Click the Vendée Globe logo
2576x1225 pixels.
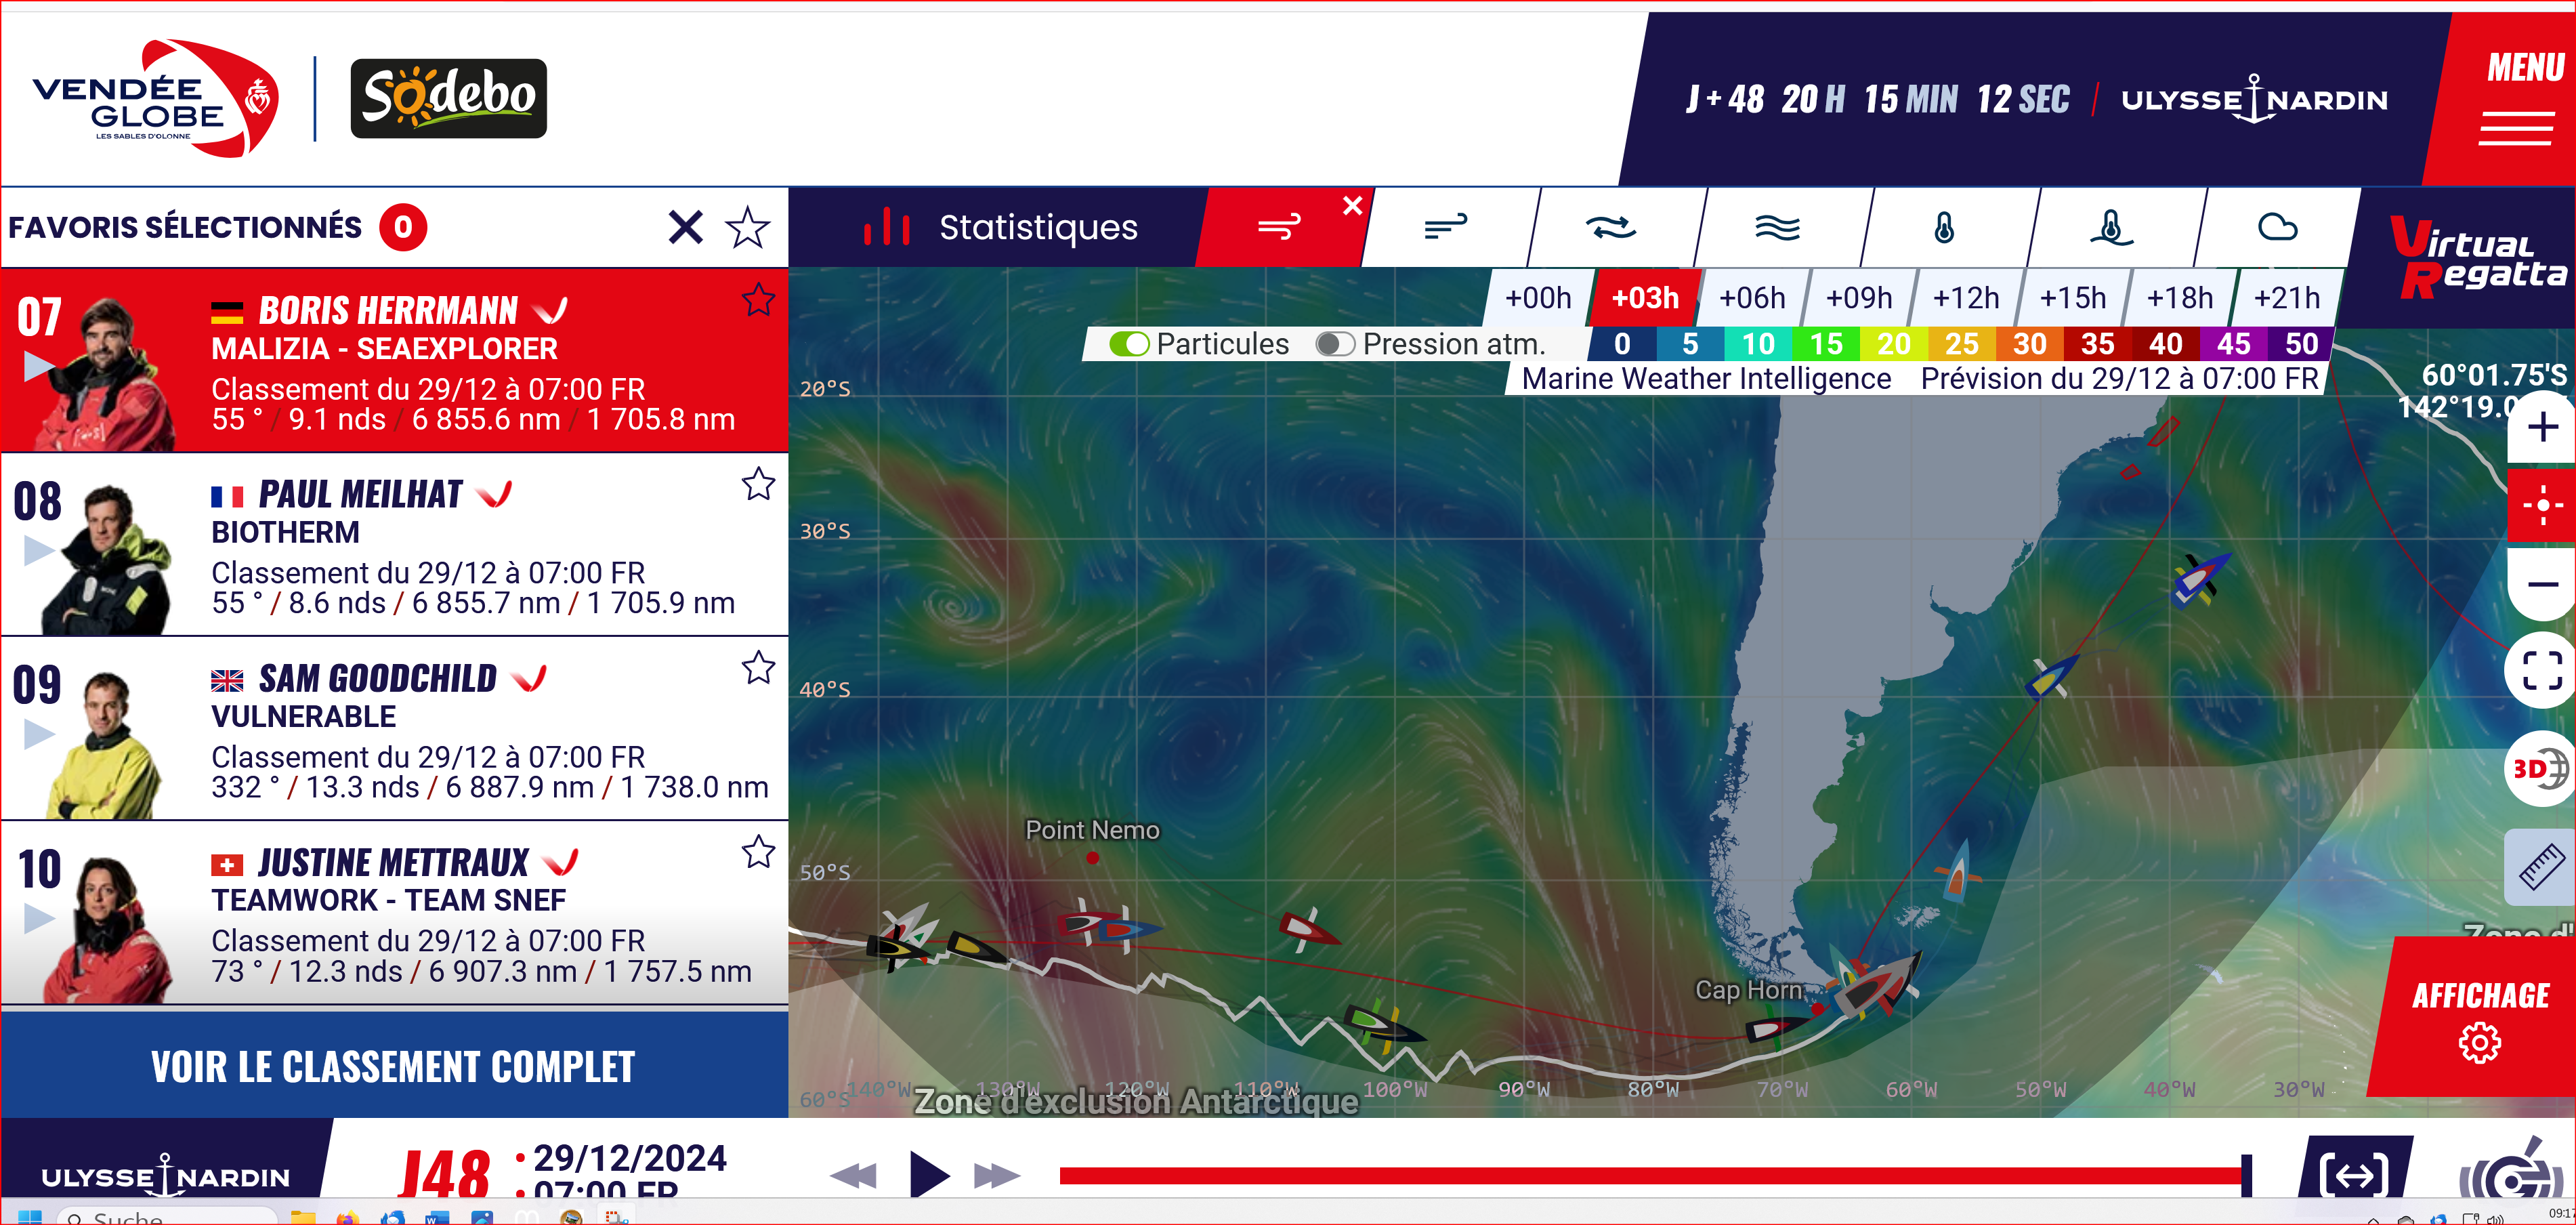(155, 98)
